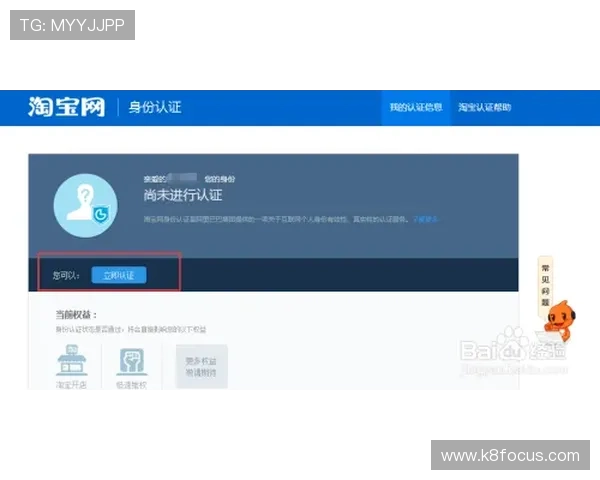
Task: Click the 当前权益 heading
Action: (x=76, y=315)
